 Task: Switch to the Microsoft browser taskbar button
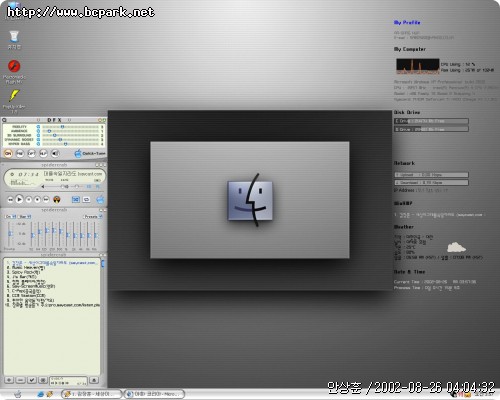[154, 394]
